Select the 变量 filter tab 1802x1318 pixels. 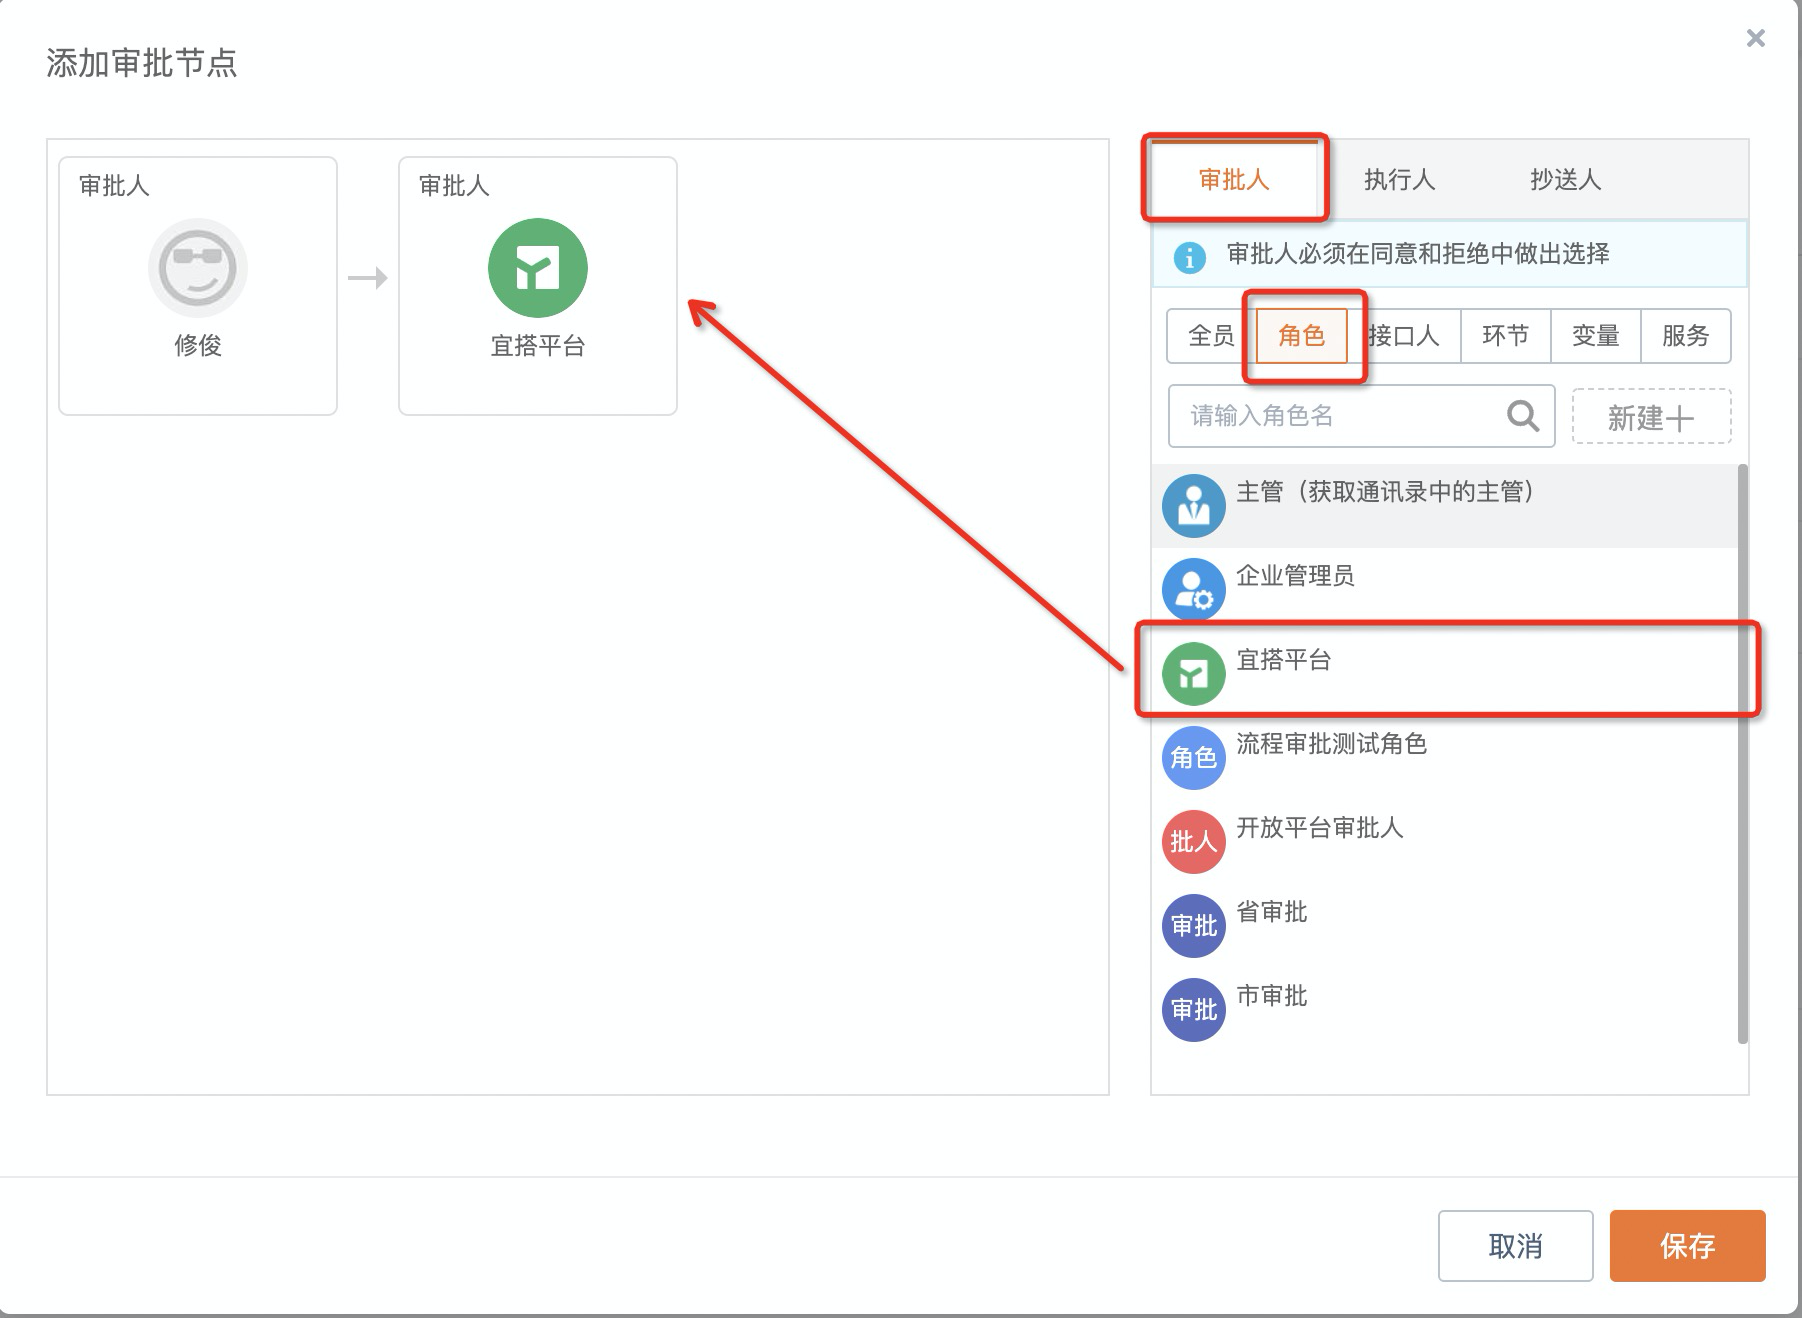point(1596,336)
